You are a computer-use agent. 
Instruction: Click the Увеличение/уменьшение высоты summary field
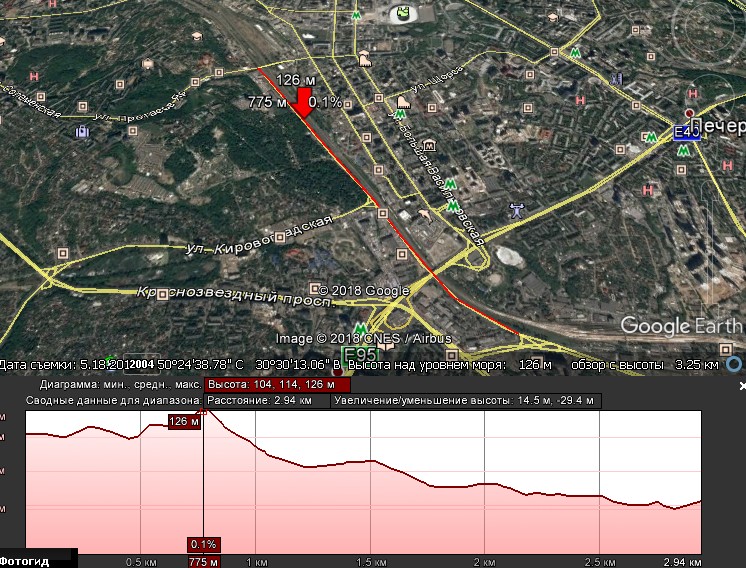(x=466, y=400)
